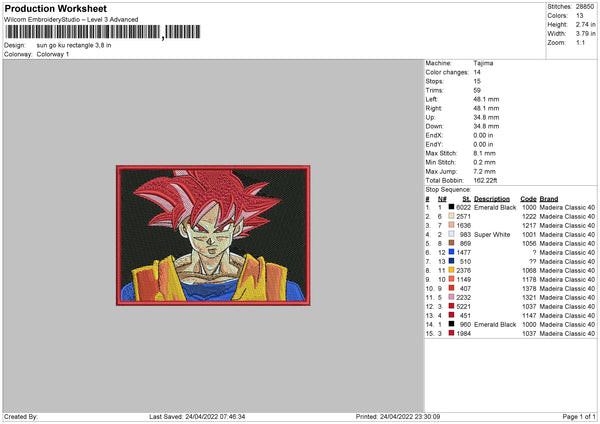Click thread code '1378' in row 10

(x=529, y=289)
